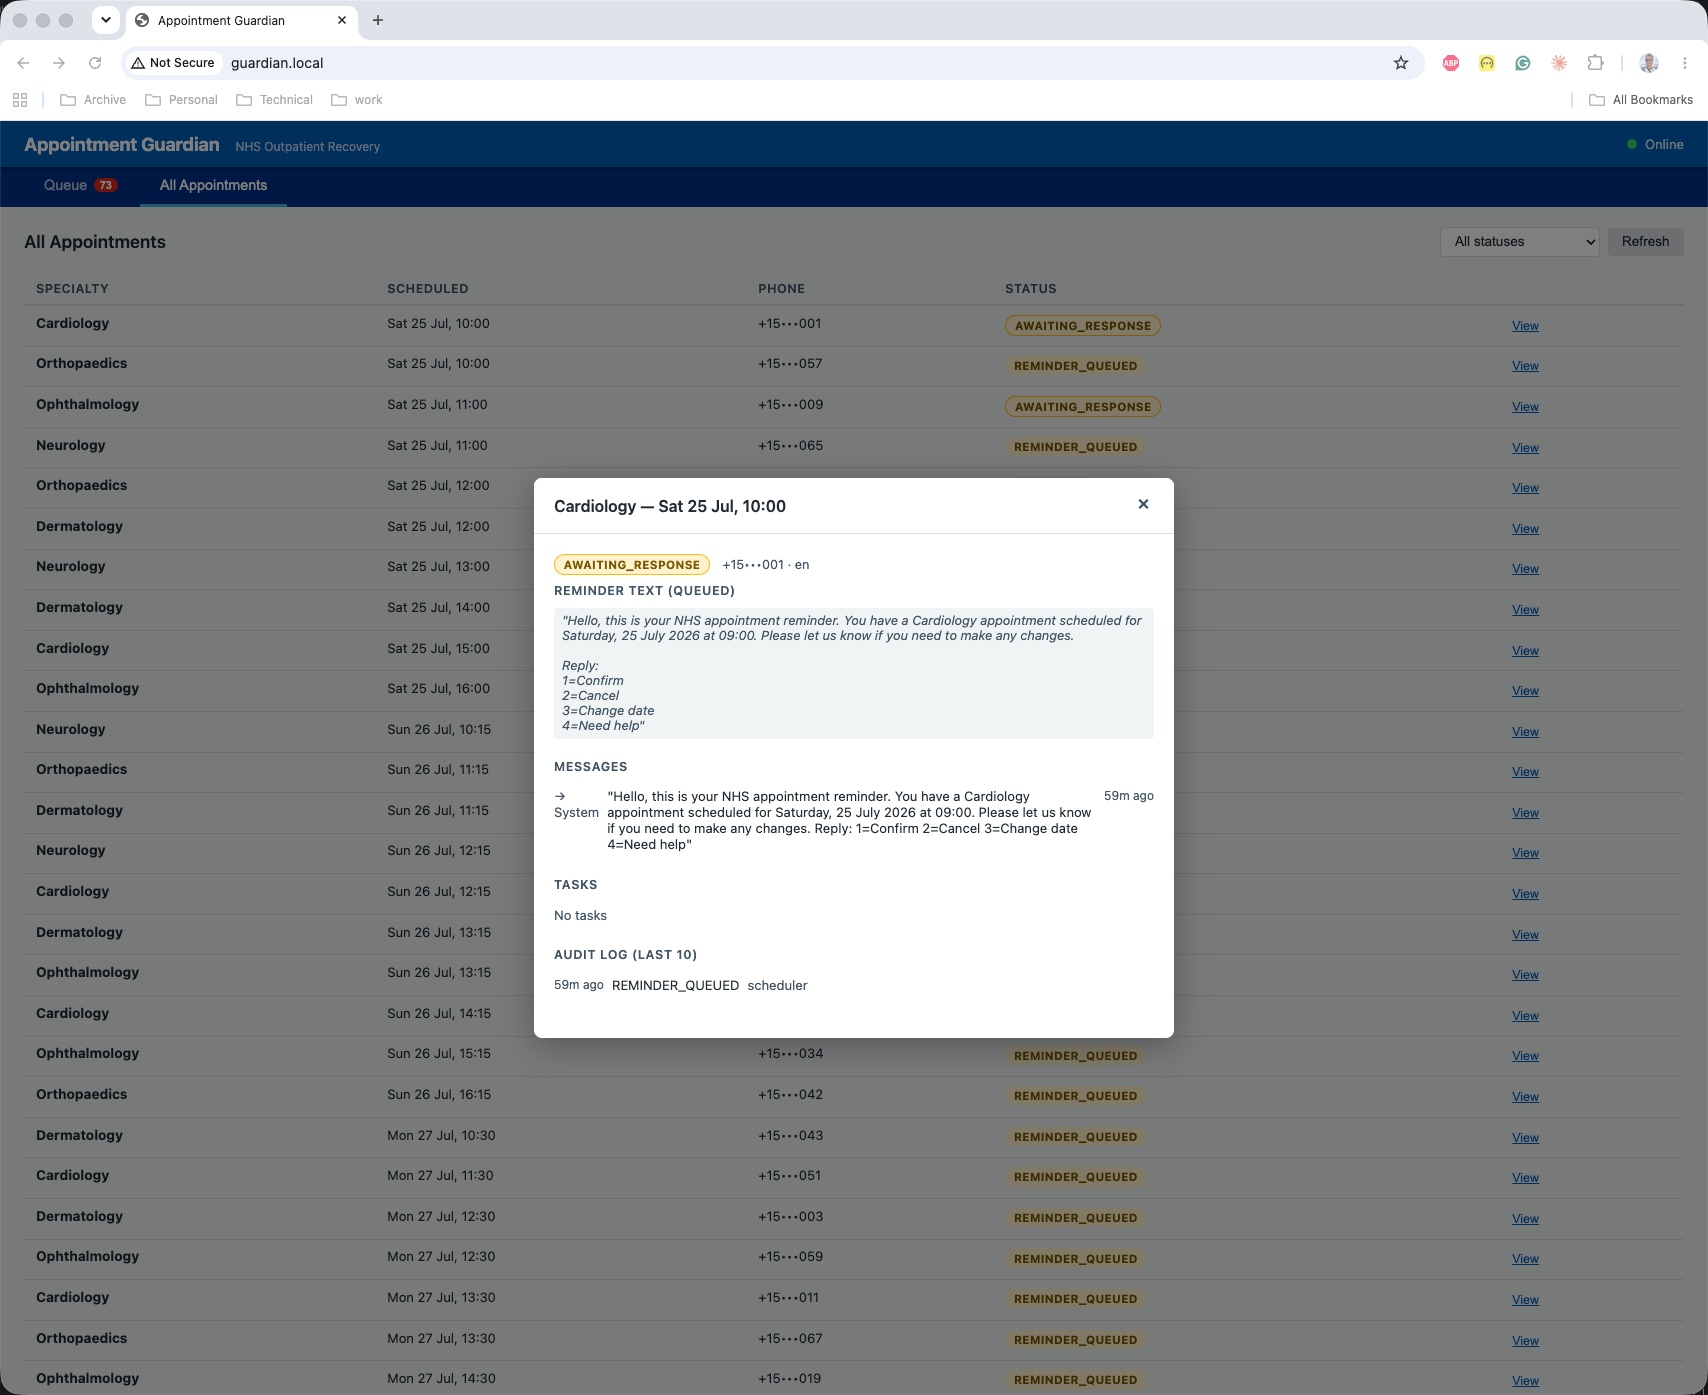Click the SPECIALTY column header

[72, 288]
